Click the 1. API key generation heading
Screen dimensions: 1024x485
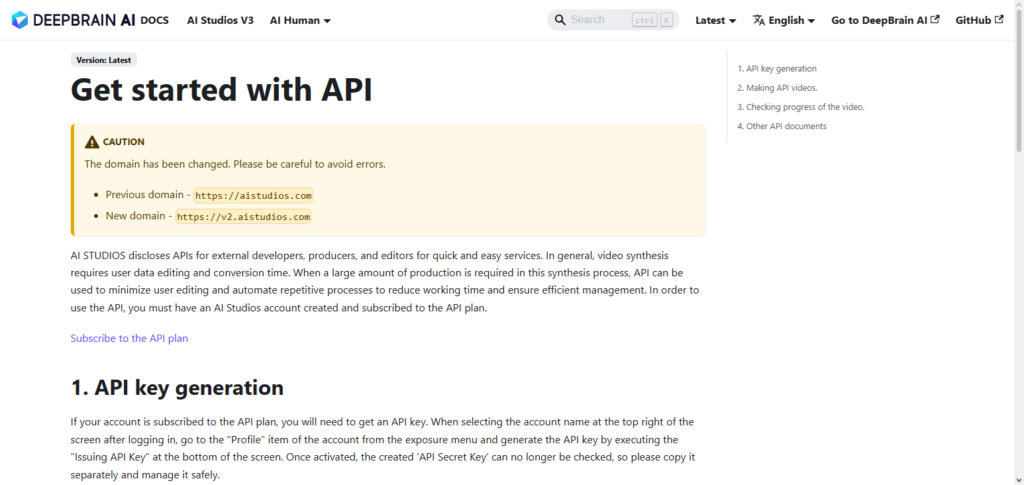coord(177,388)
